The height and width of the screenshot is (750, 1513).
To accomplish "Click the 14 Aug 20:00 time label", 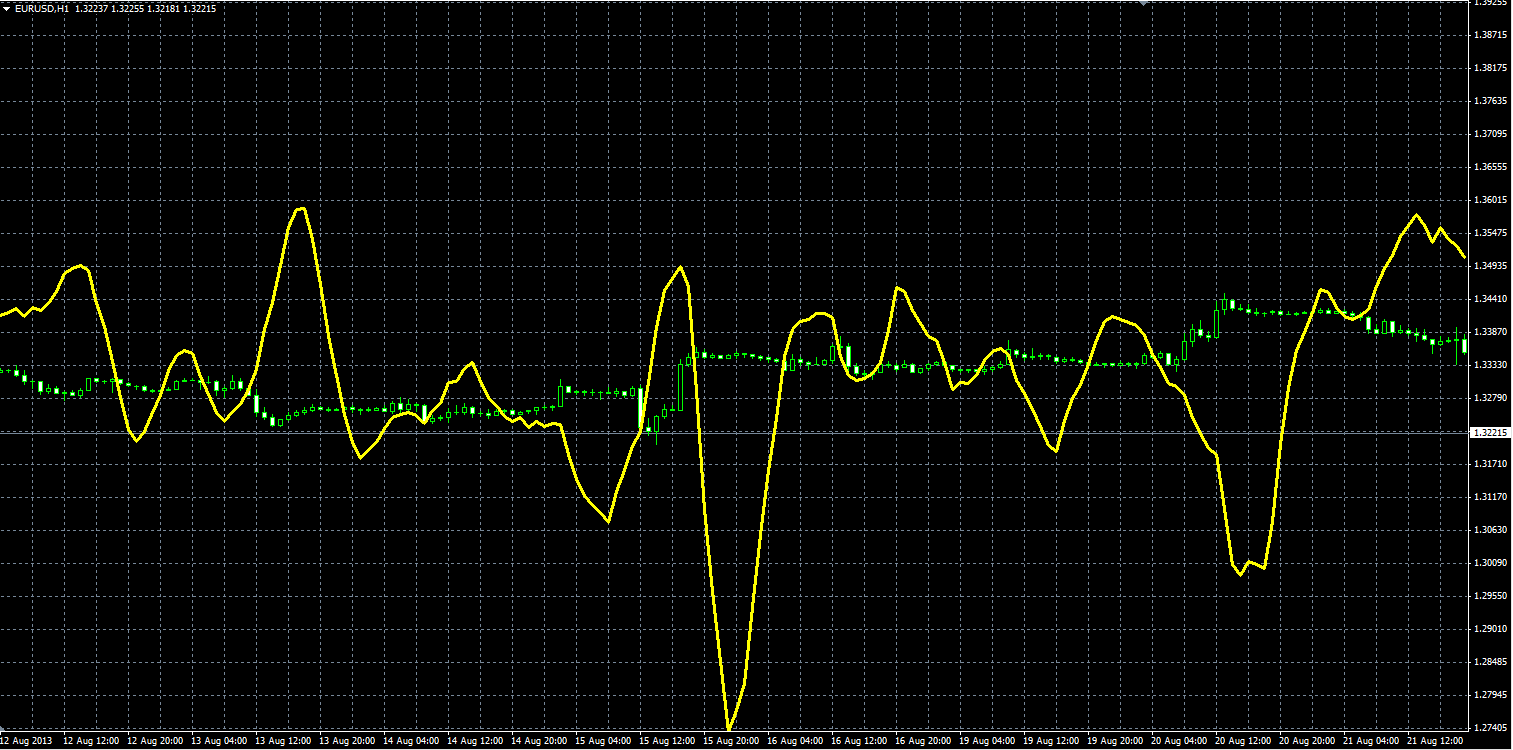I will pyautogui.click(x=539, y=741).
